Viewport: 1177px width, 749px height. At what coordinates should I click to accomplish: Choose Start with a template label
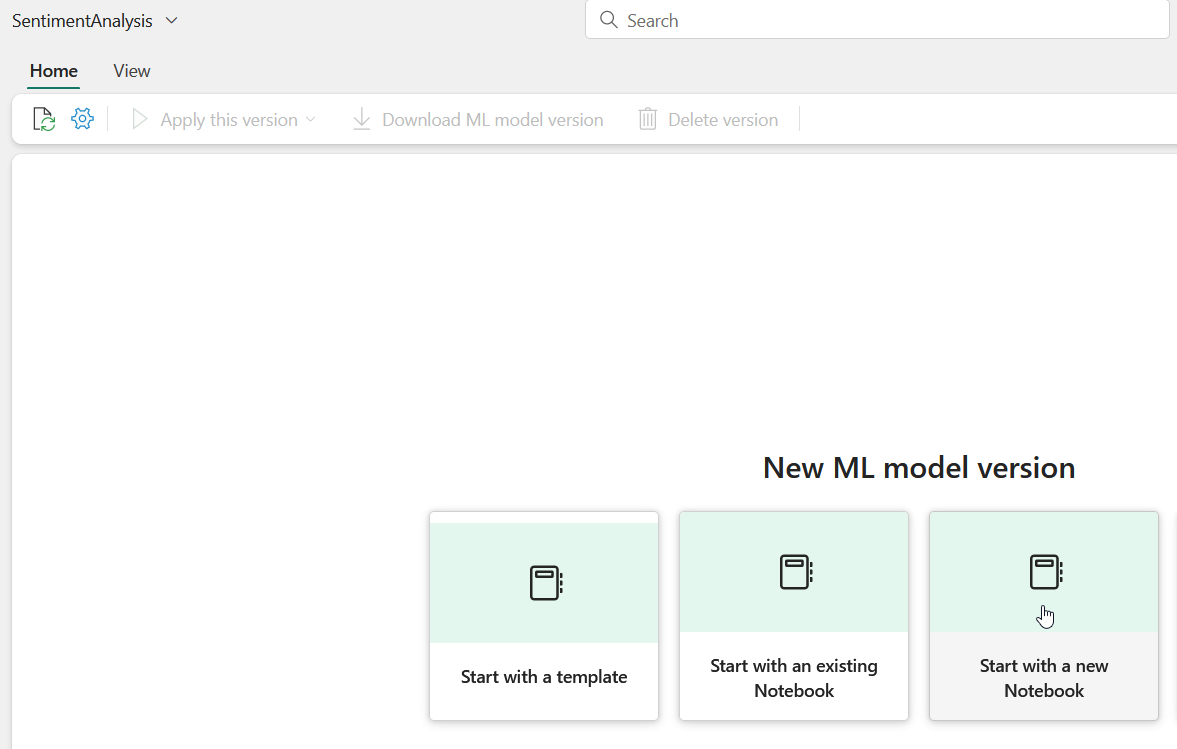pos(544,677)
